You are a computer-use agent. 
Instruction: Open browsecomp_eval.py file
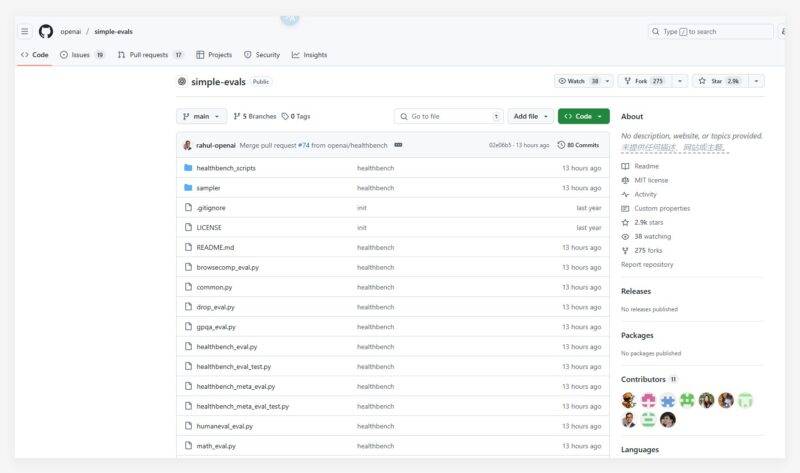[228, 267]
